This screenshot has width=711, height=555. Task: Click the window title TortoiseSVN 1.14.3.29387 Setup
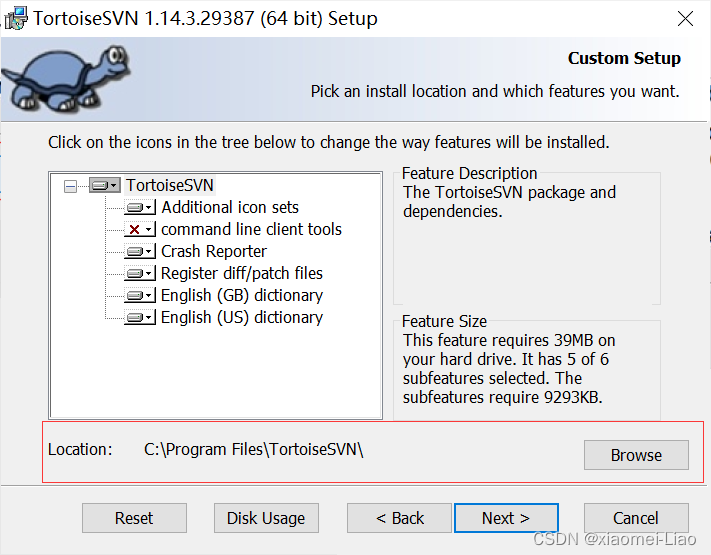pyautogui.click(x=205, y=19)
